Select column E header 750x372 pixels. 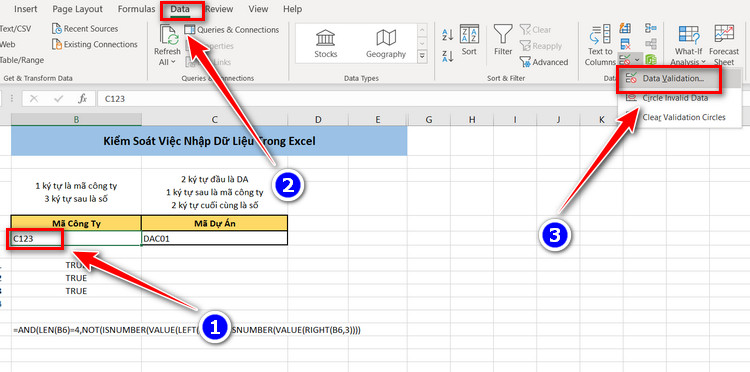click(378, 120)
